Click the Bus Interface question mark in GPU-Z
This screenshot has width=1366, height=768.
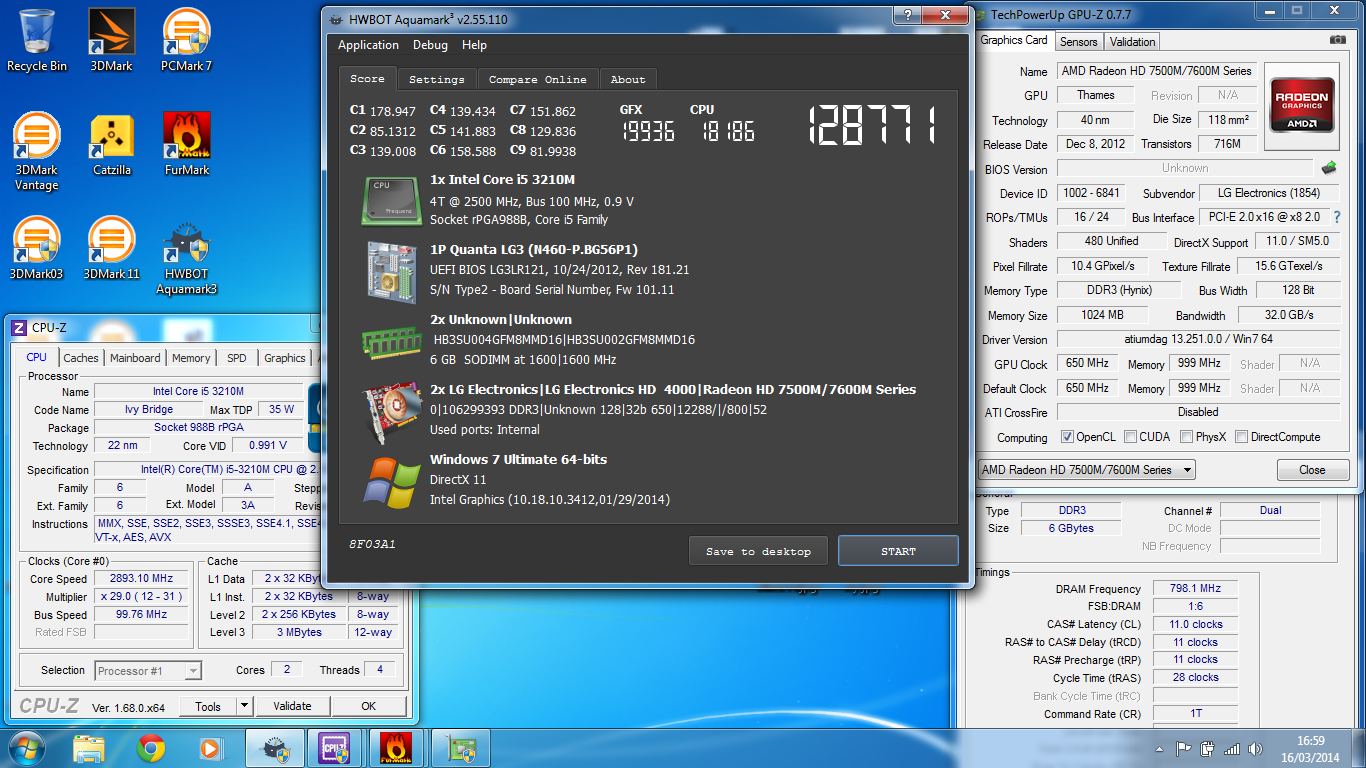pyautogui.click(x=1336, y=217)
